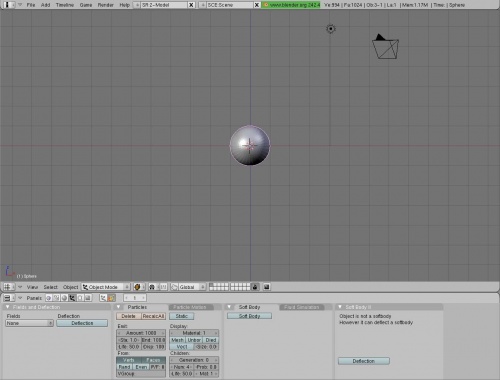Screen dimensions: 500x380
Task: Open the Timeline menu
Action: tap(65, 5)
